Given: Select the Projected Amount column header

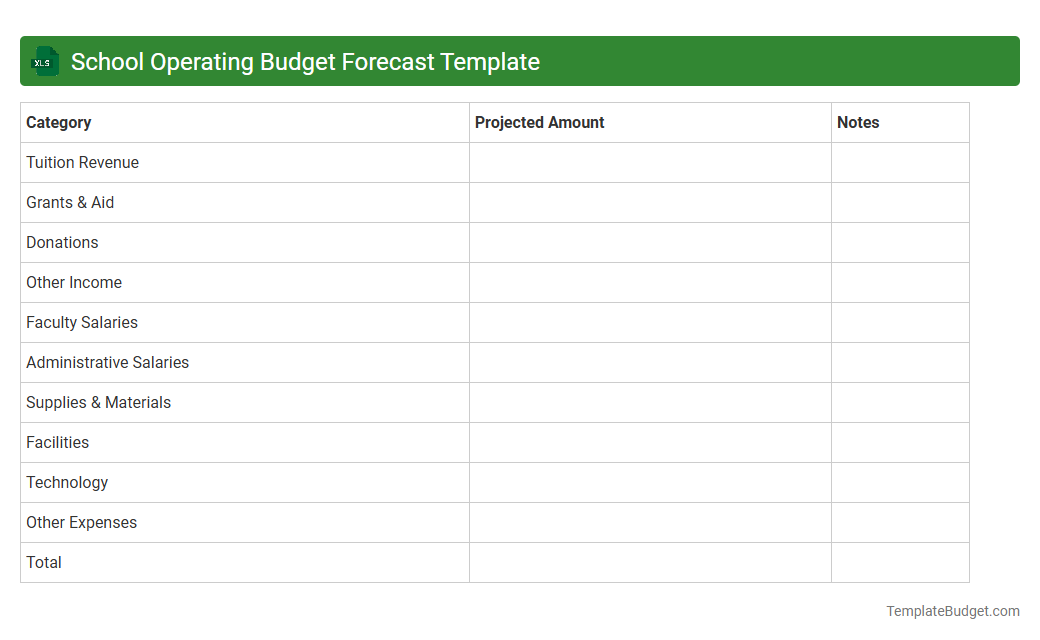Looking at the screenshot, I should (540, 122).
